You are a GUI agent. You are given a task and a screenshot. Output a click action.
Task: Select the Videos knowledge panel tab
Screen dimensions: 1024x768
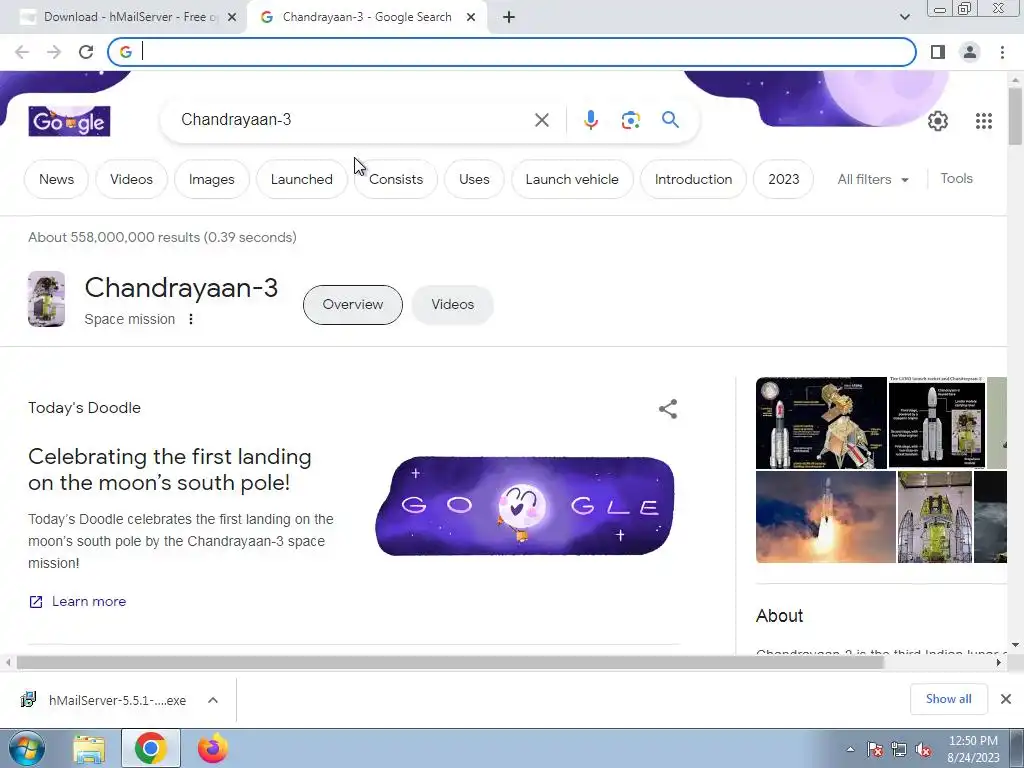(x=453, y=304)
